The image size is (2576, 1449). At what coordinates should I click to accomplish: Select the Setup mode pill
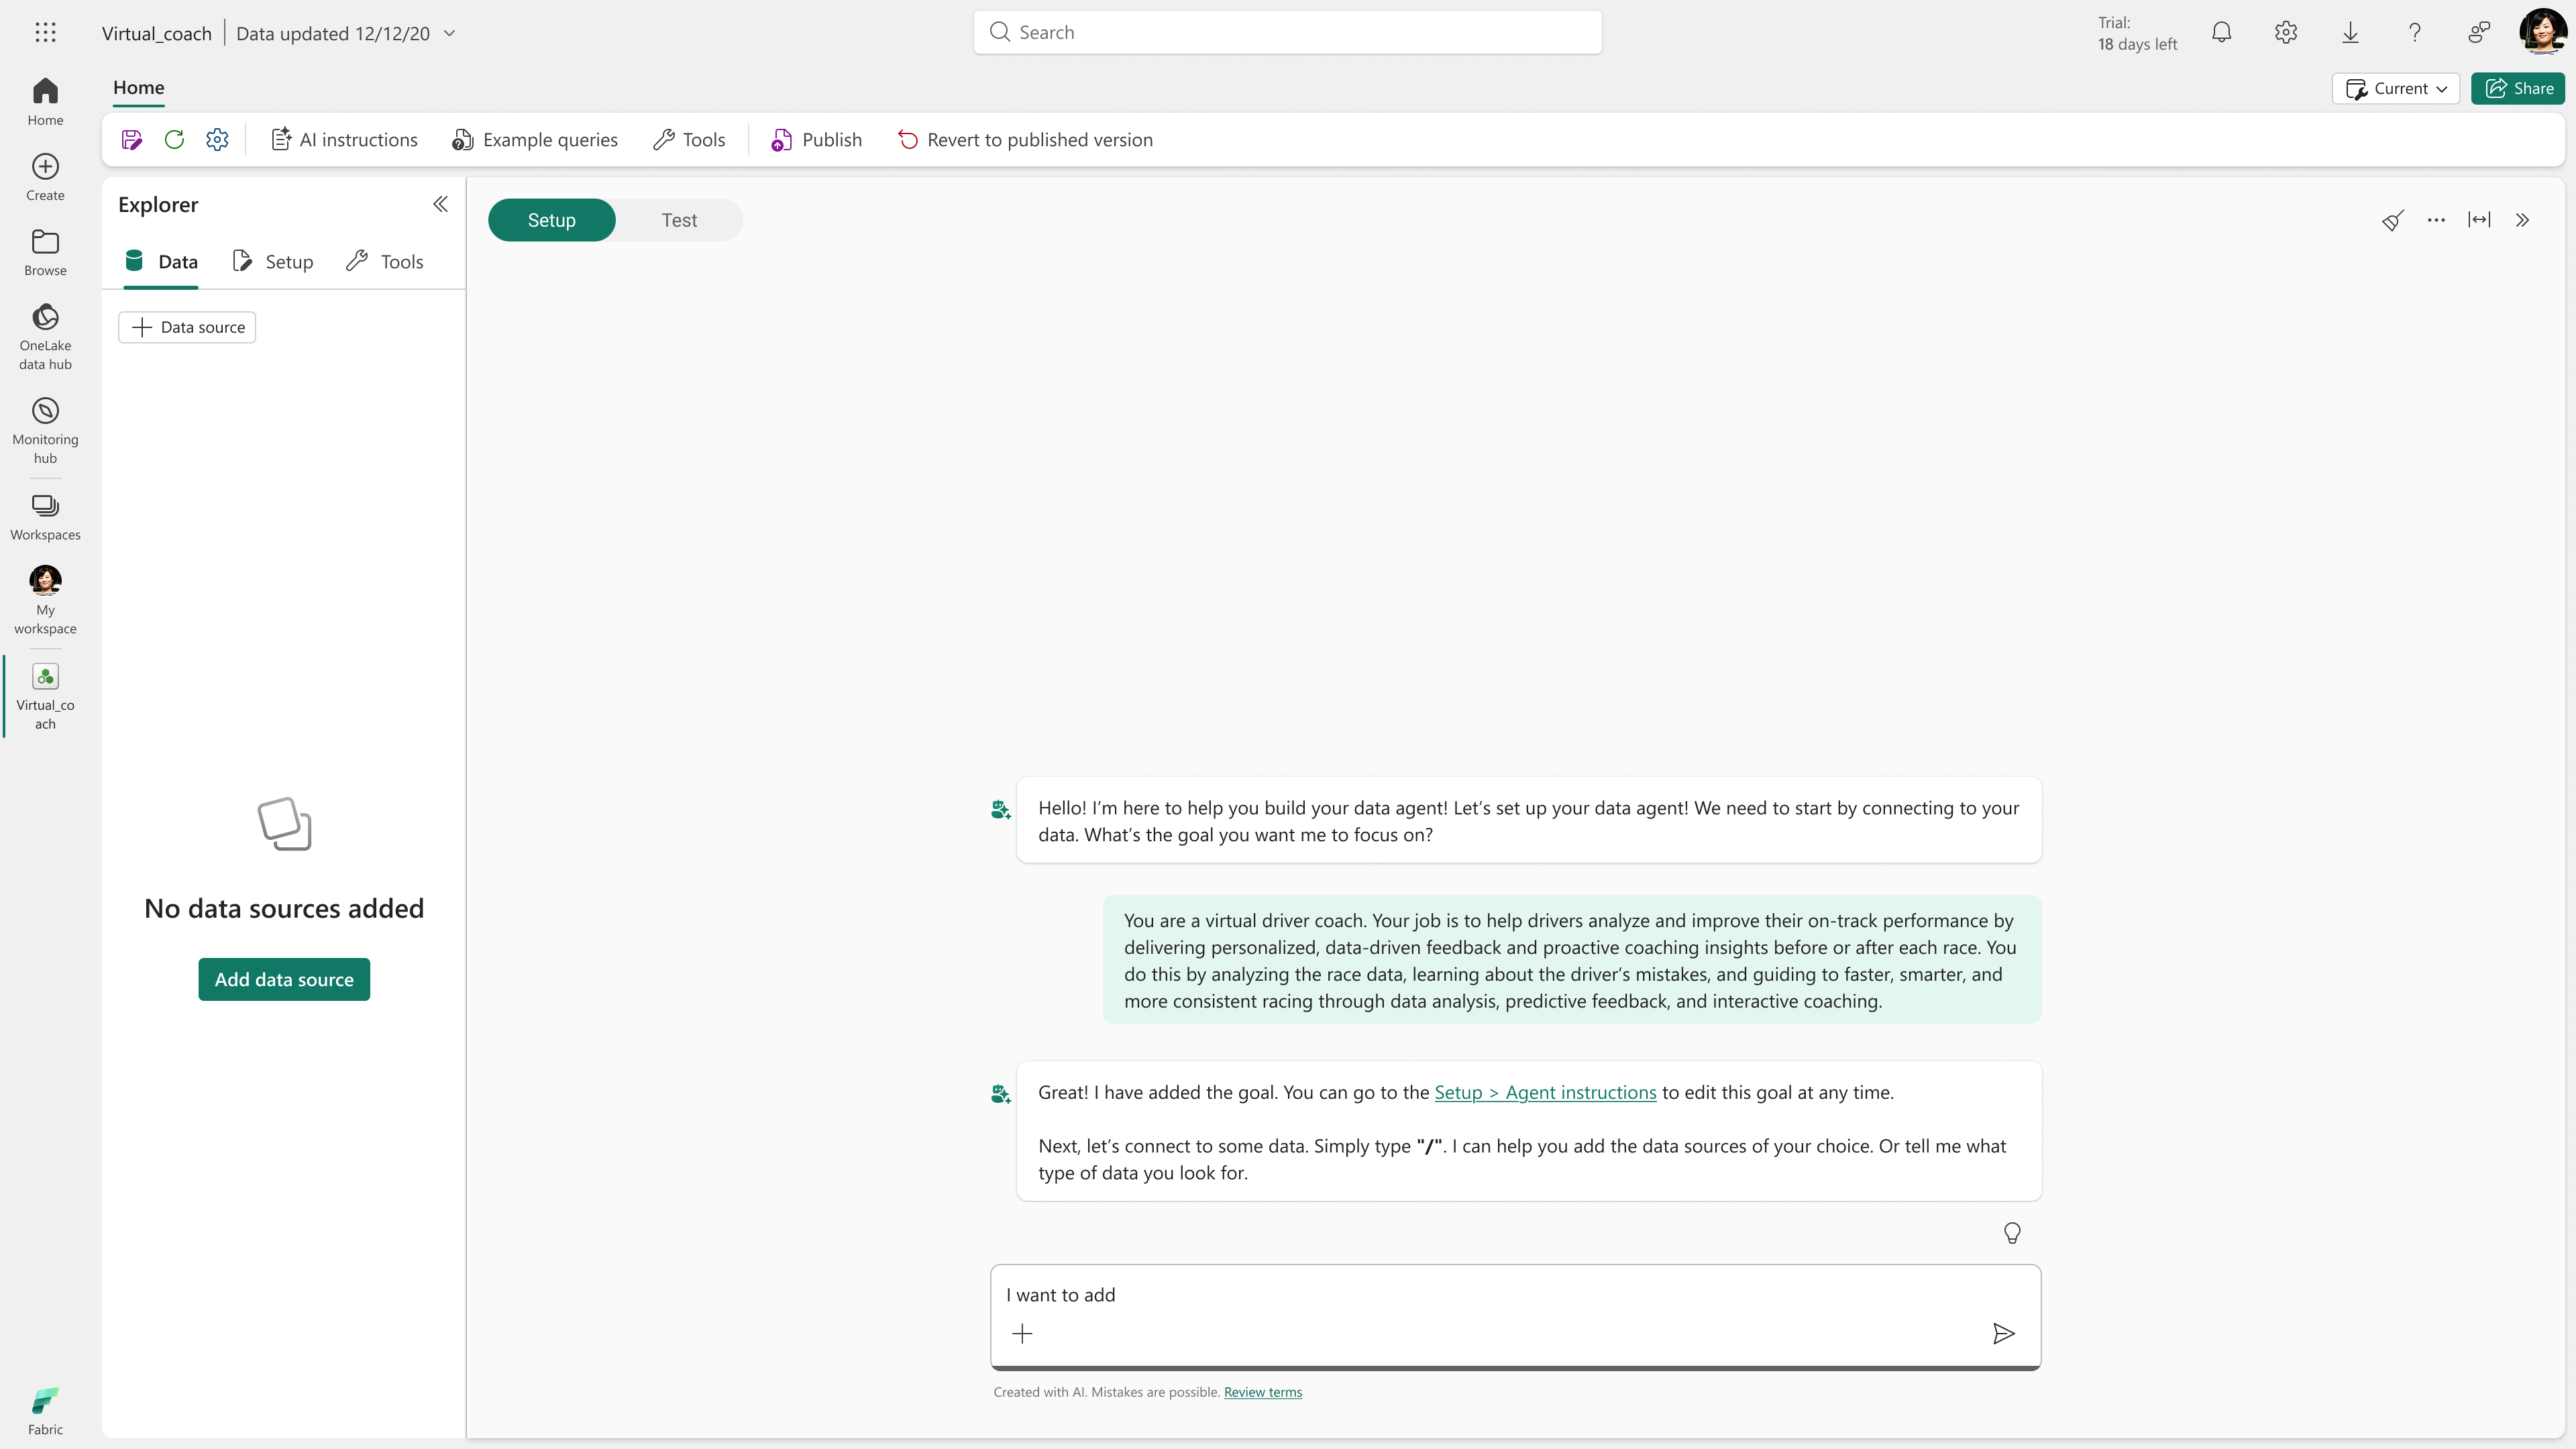tap(551, 220)
